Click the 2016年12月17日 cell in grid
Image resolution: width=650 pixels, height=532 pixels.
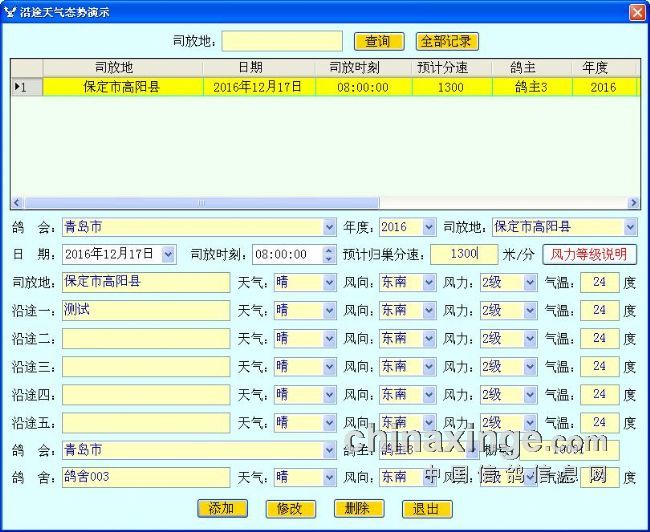point(259,87)
